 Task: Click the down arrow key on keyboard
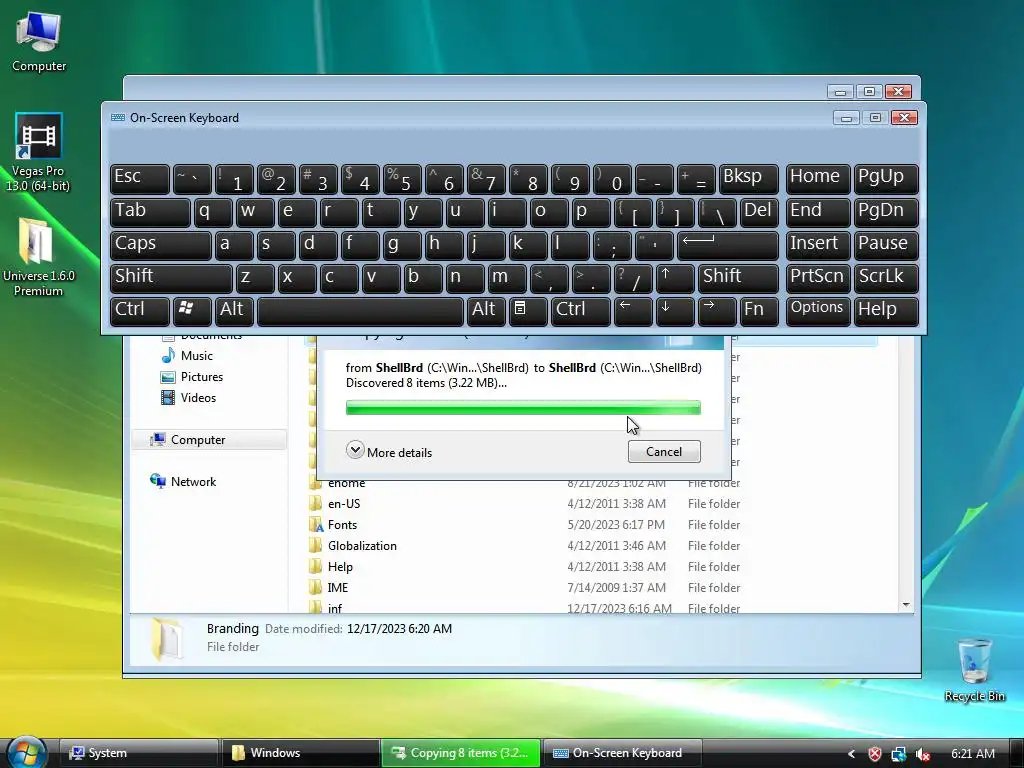(674, 311)
